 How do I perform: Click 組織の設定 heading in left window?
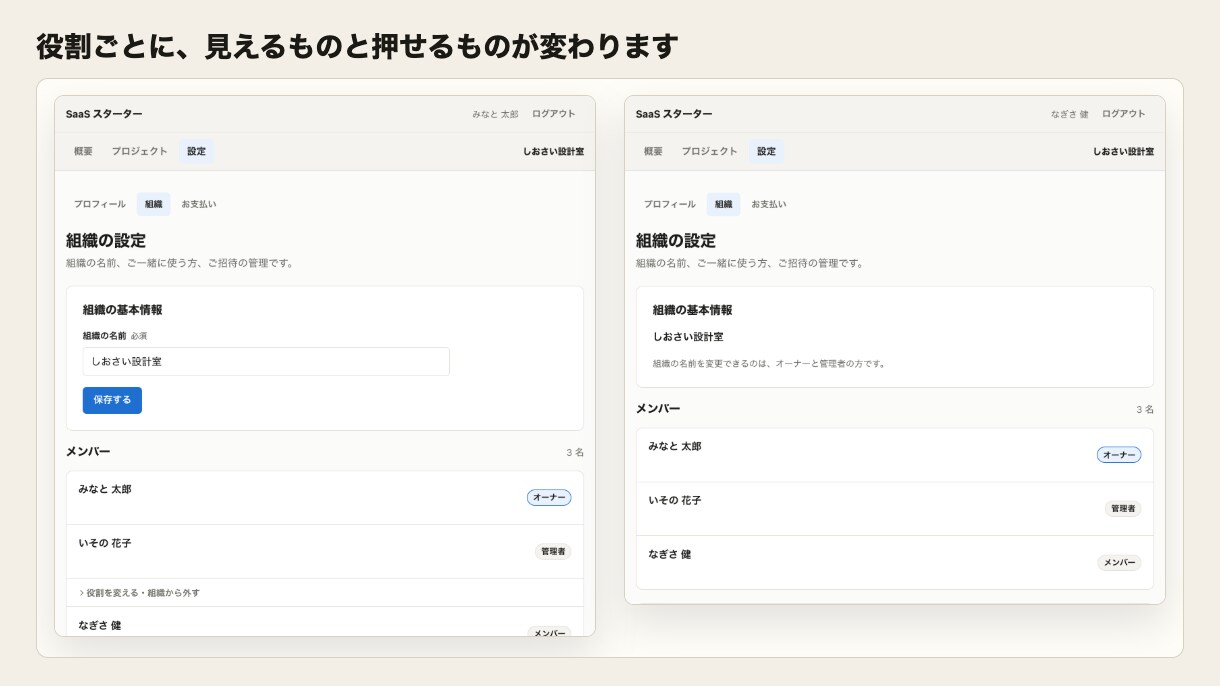106,241
